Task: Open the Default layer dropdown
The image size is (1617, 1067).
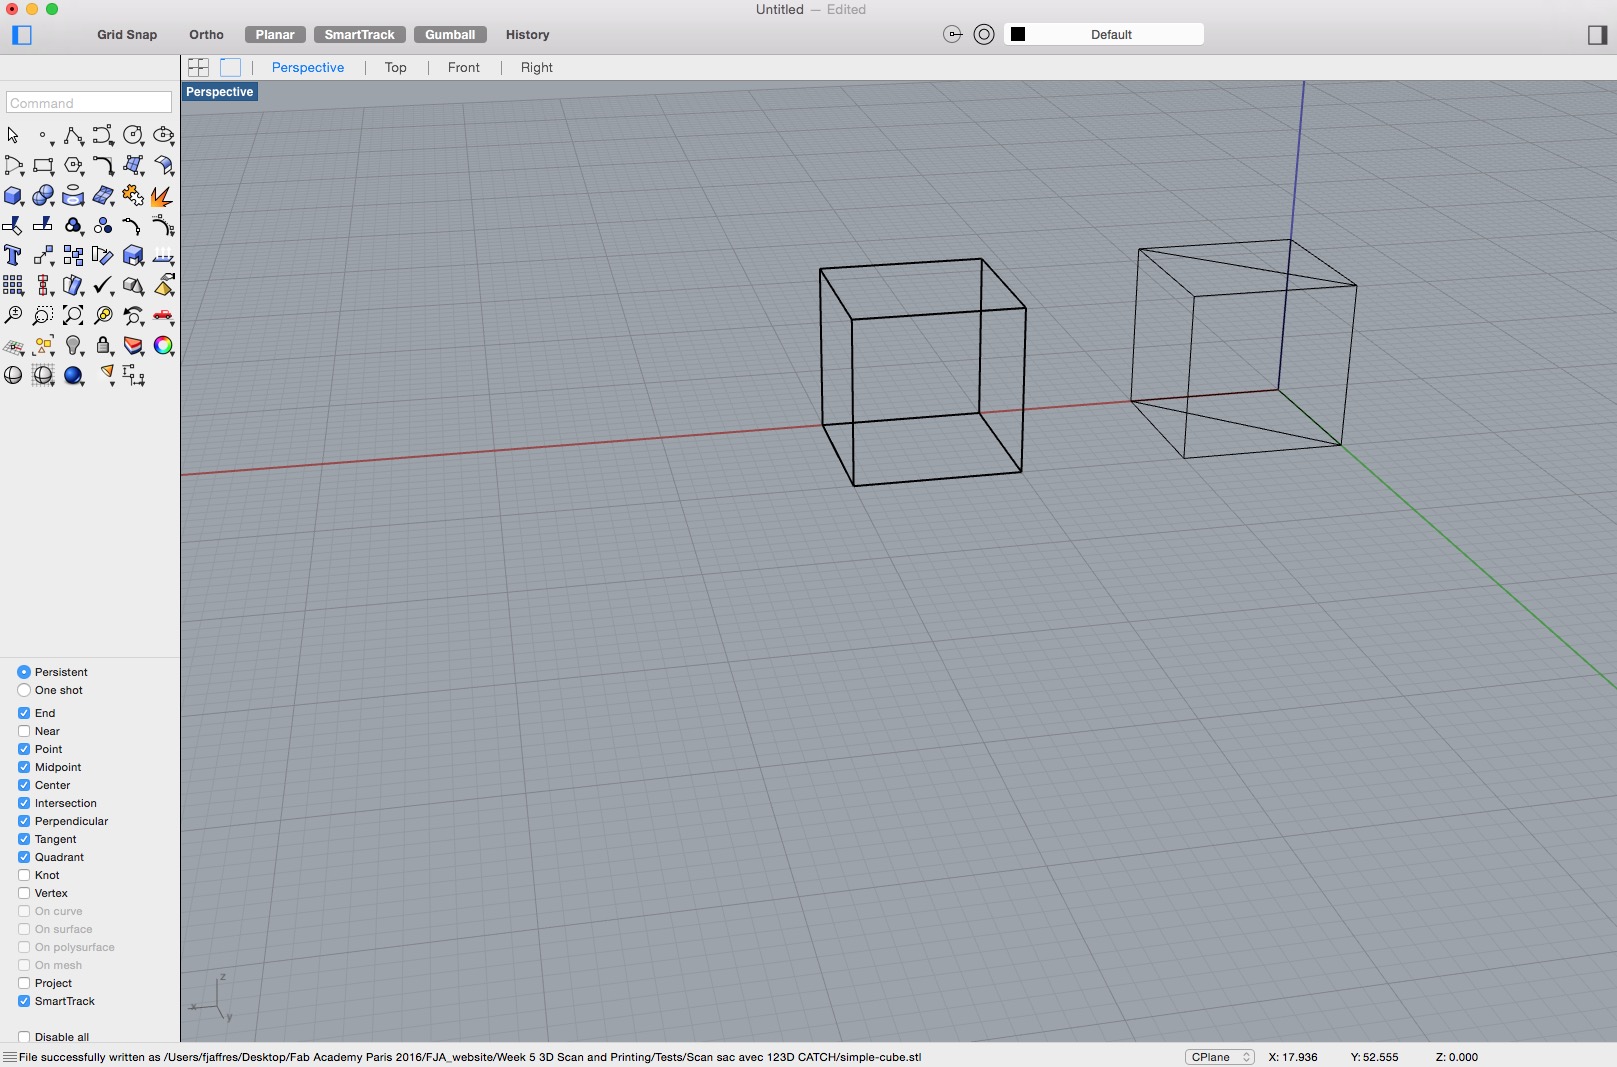Action: [1103, 34]
